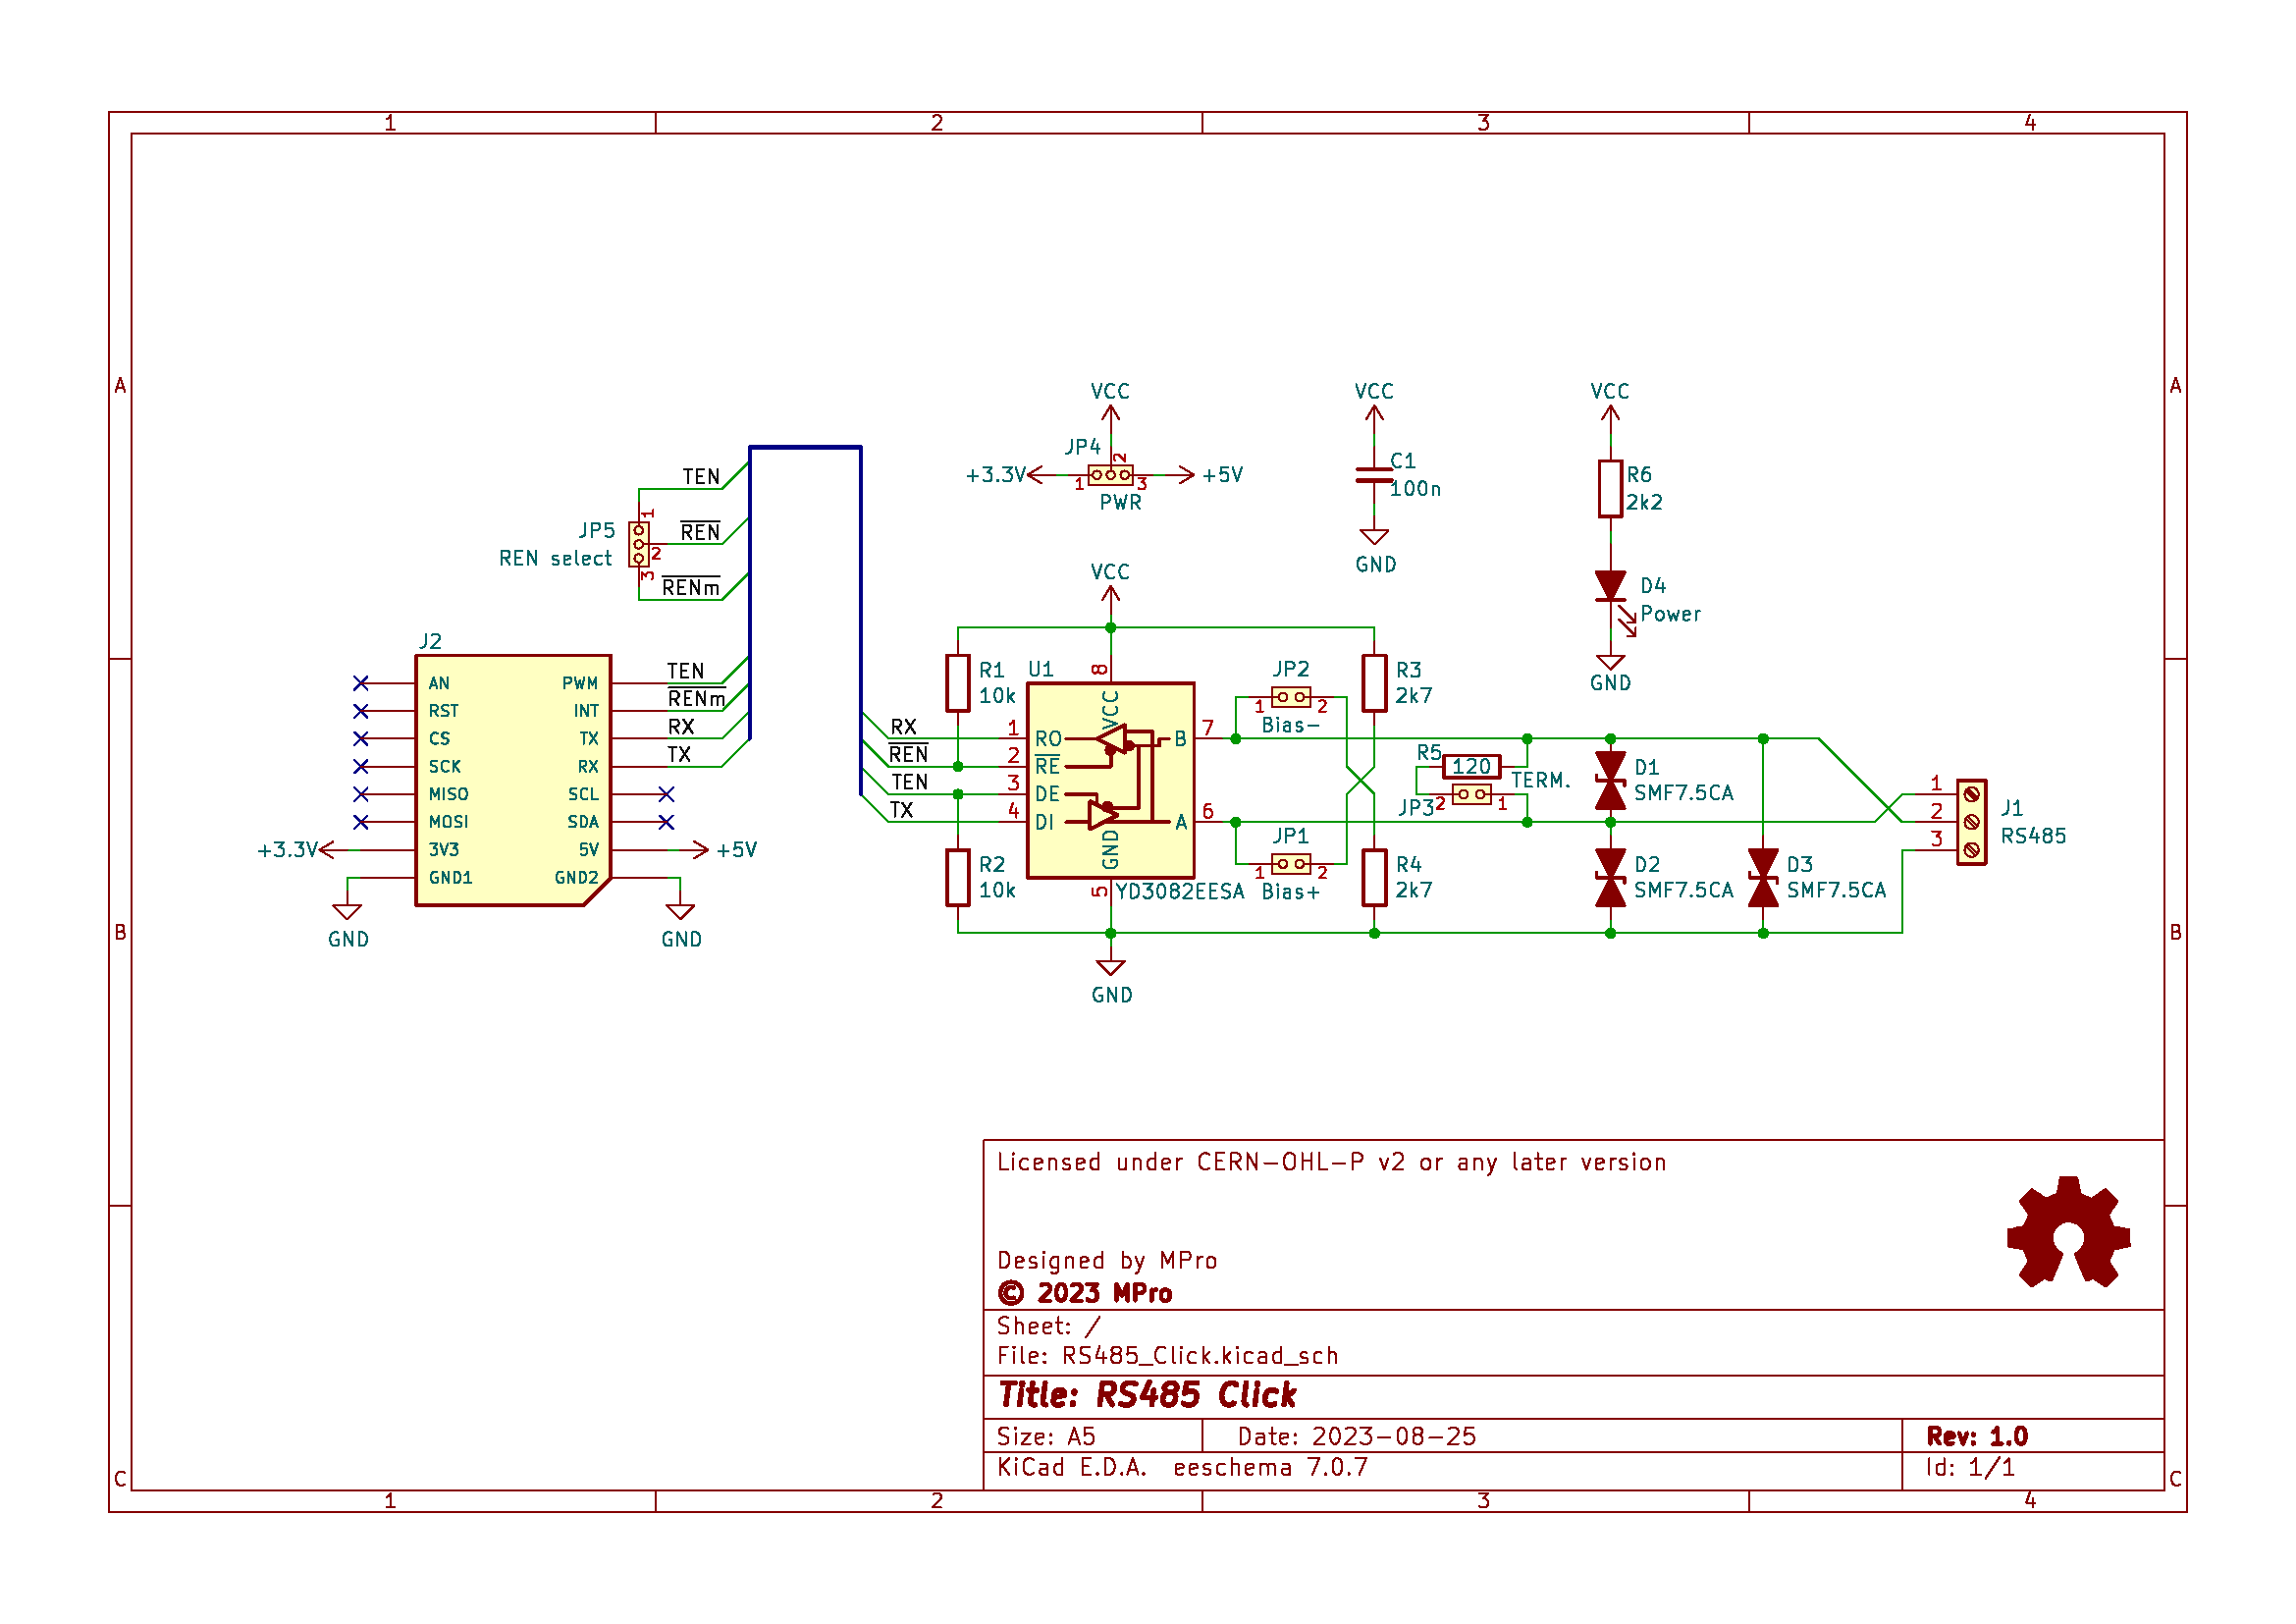Click the File: RS485_Click.kicad_sch text
This screenshot has width=2296, height=1624.
(1167, 1356)
